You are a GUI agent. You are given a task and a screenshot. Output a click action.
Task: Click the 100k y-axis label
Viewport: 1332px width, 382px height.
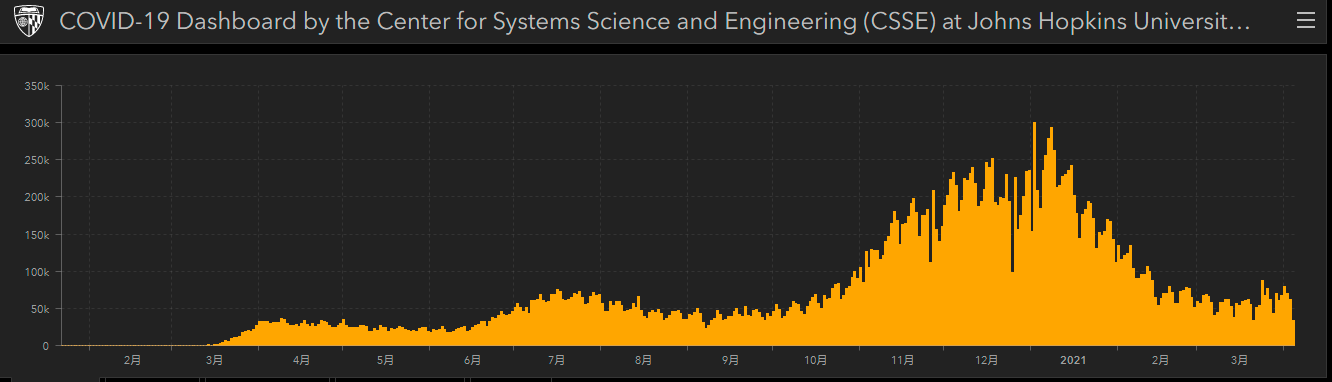tap(37, 272)
